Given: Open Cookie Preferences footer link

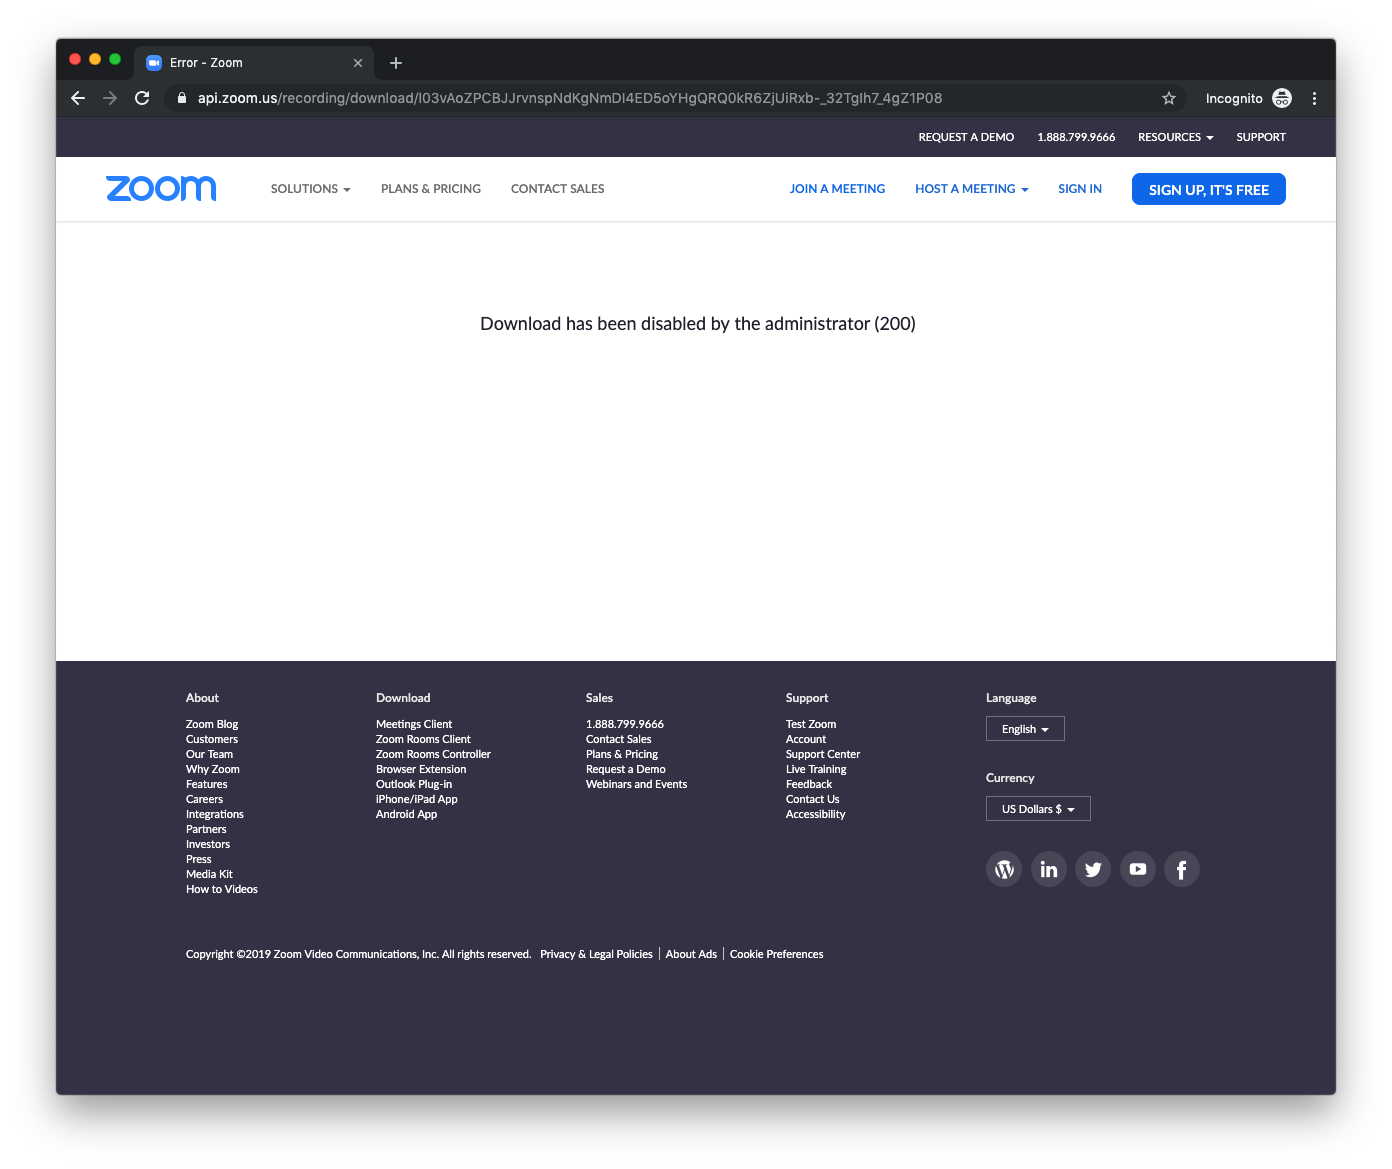Looking at the screenshot, I should [x=777, y=954].
